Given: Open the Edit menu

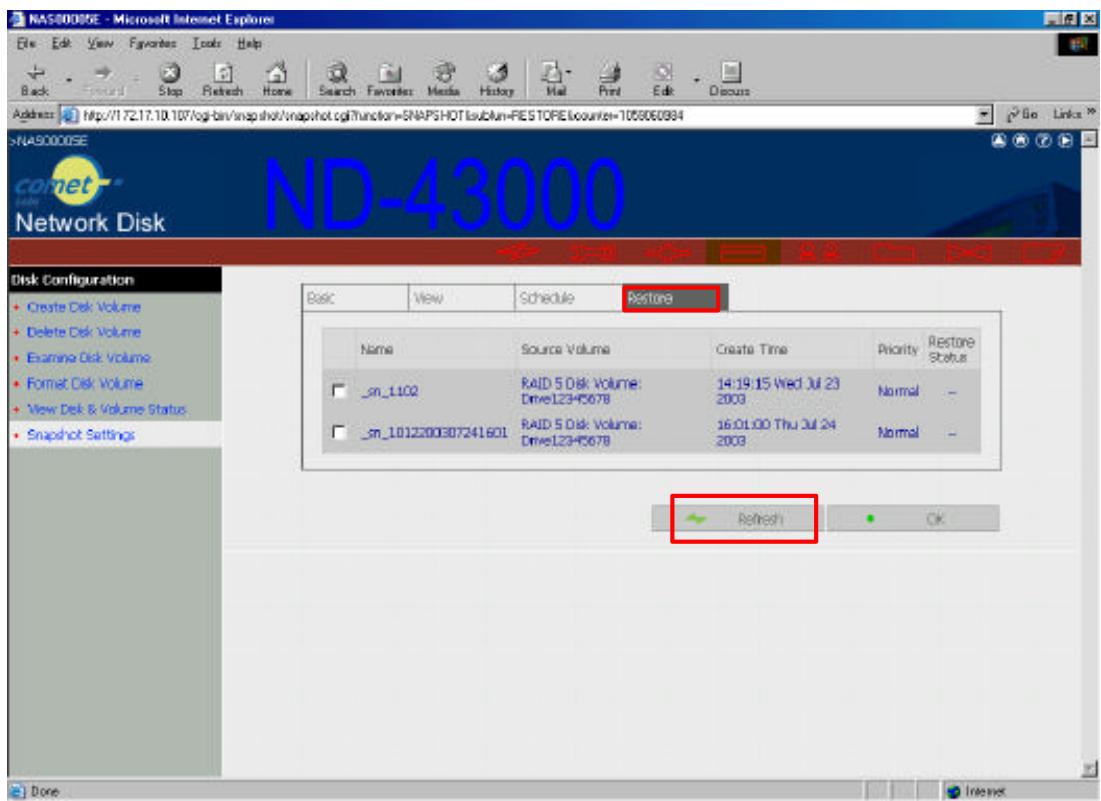Looking at the screenshot, I should coord(61,44).
